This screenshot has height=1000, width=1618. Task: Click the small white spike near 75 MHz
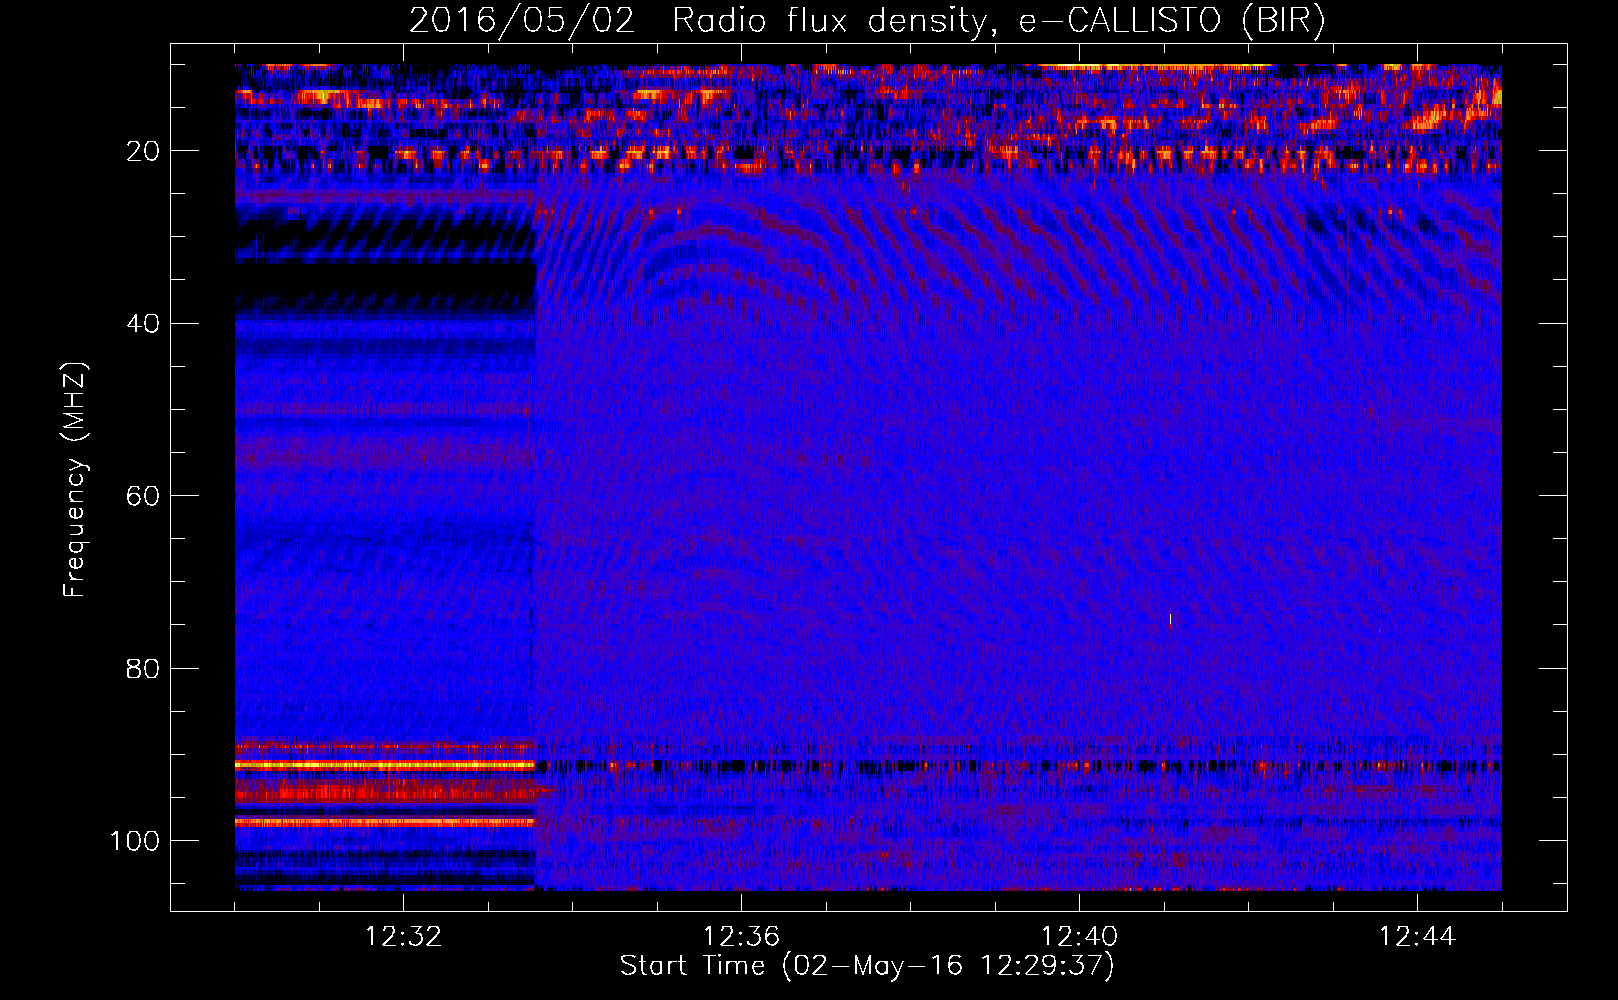point(1170,620)
